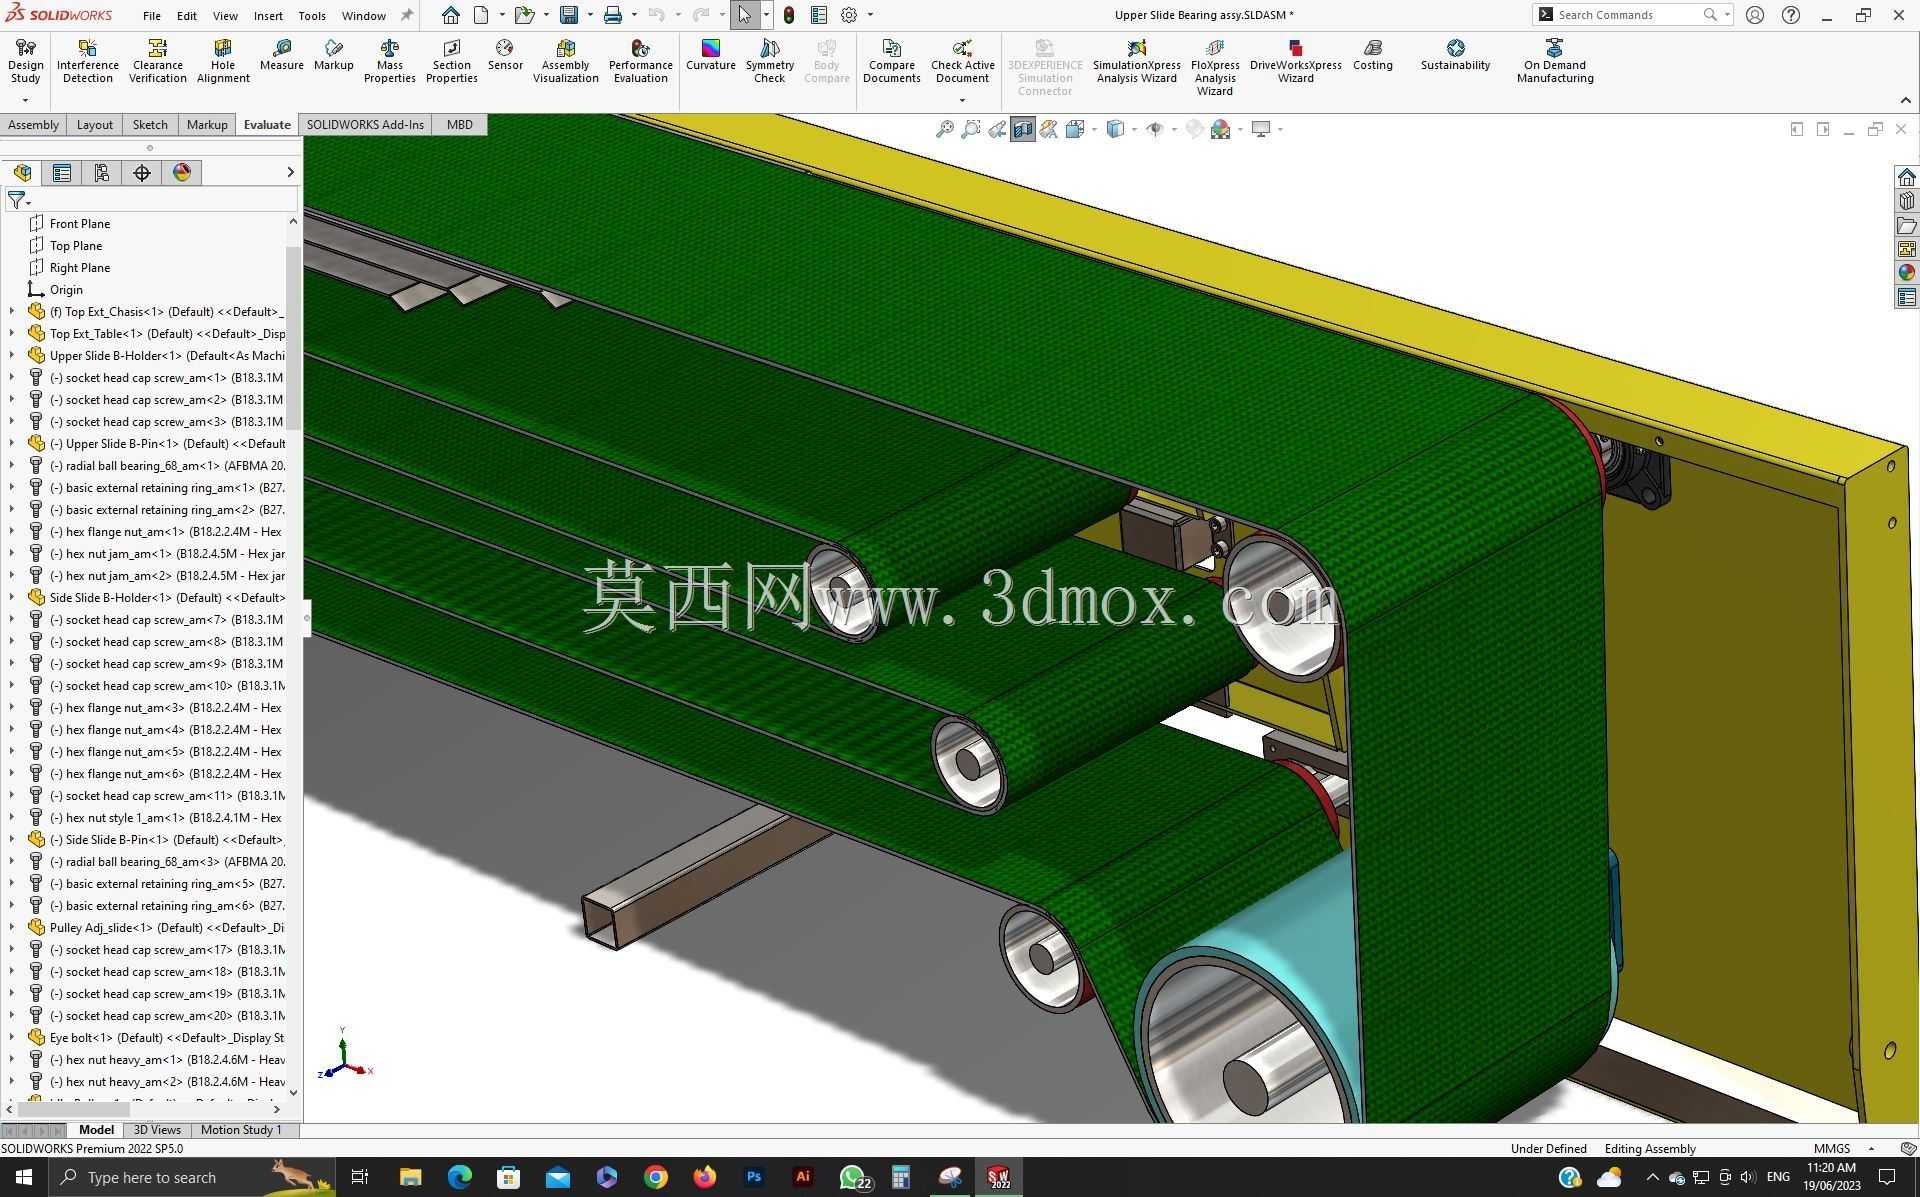Open the Markup tool
This screenshot has width=1920, height=1197.
point(333,56)
